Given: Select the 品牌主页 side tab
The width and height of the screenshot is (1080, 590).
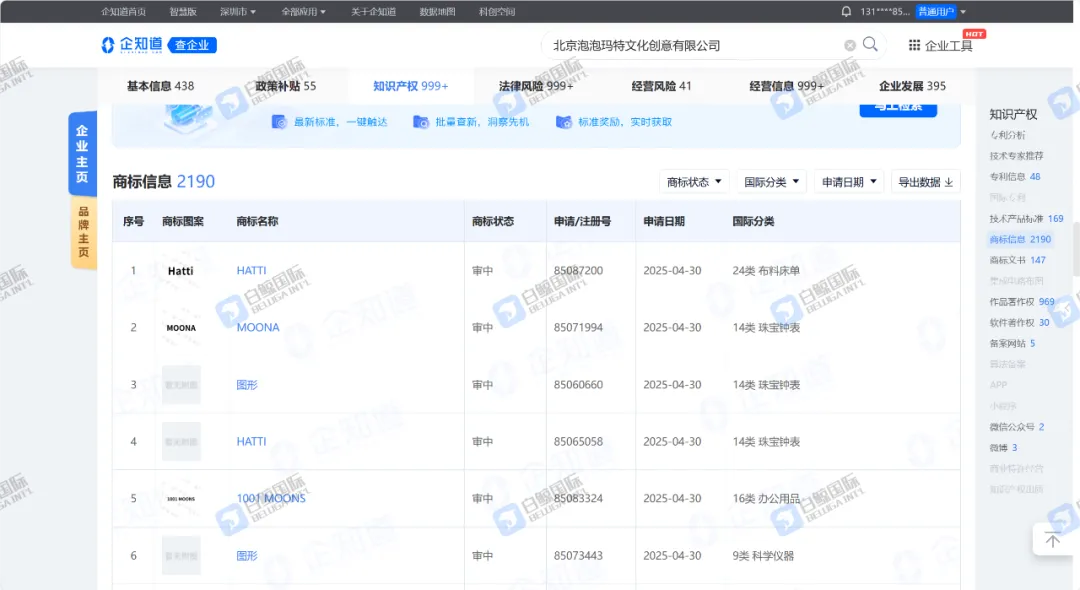Looking at the screenshot, I should [x=83, y=232].
